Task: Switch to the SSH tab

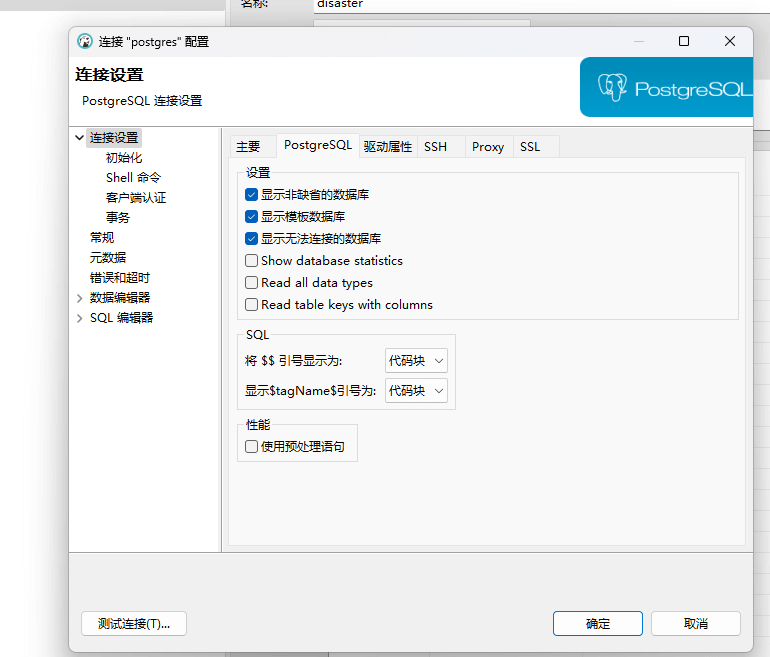Action: coord(436,147)
